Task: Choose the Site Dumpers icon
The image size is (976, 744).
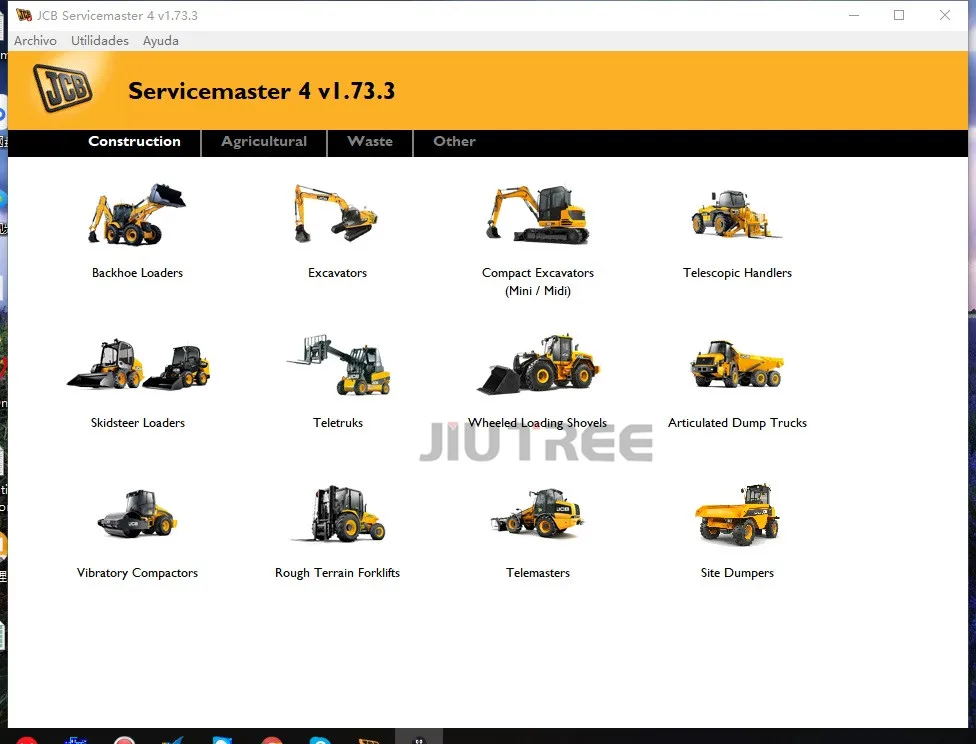Action: [737, 513]
